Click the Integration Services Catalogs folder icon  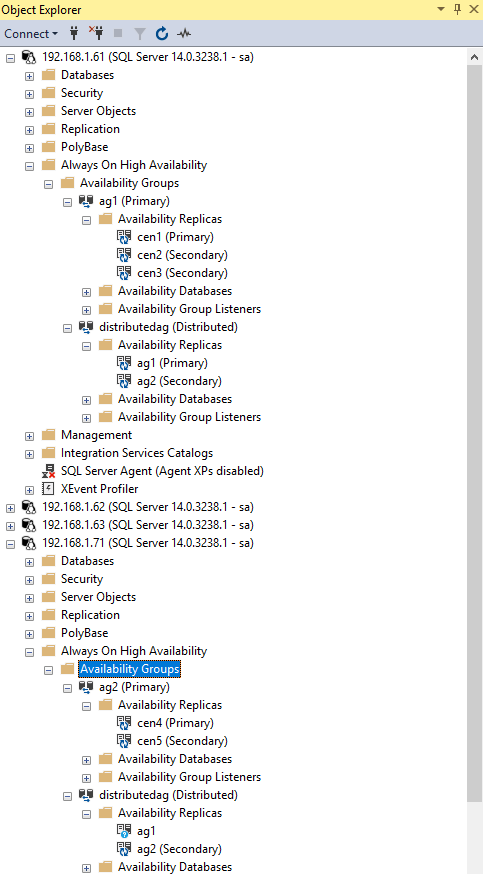pyautogui.click(x=49, y=453)
